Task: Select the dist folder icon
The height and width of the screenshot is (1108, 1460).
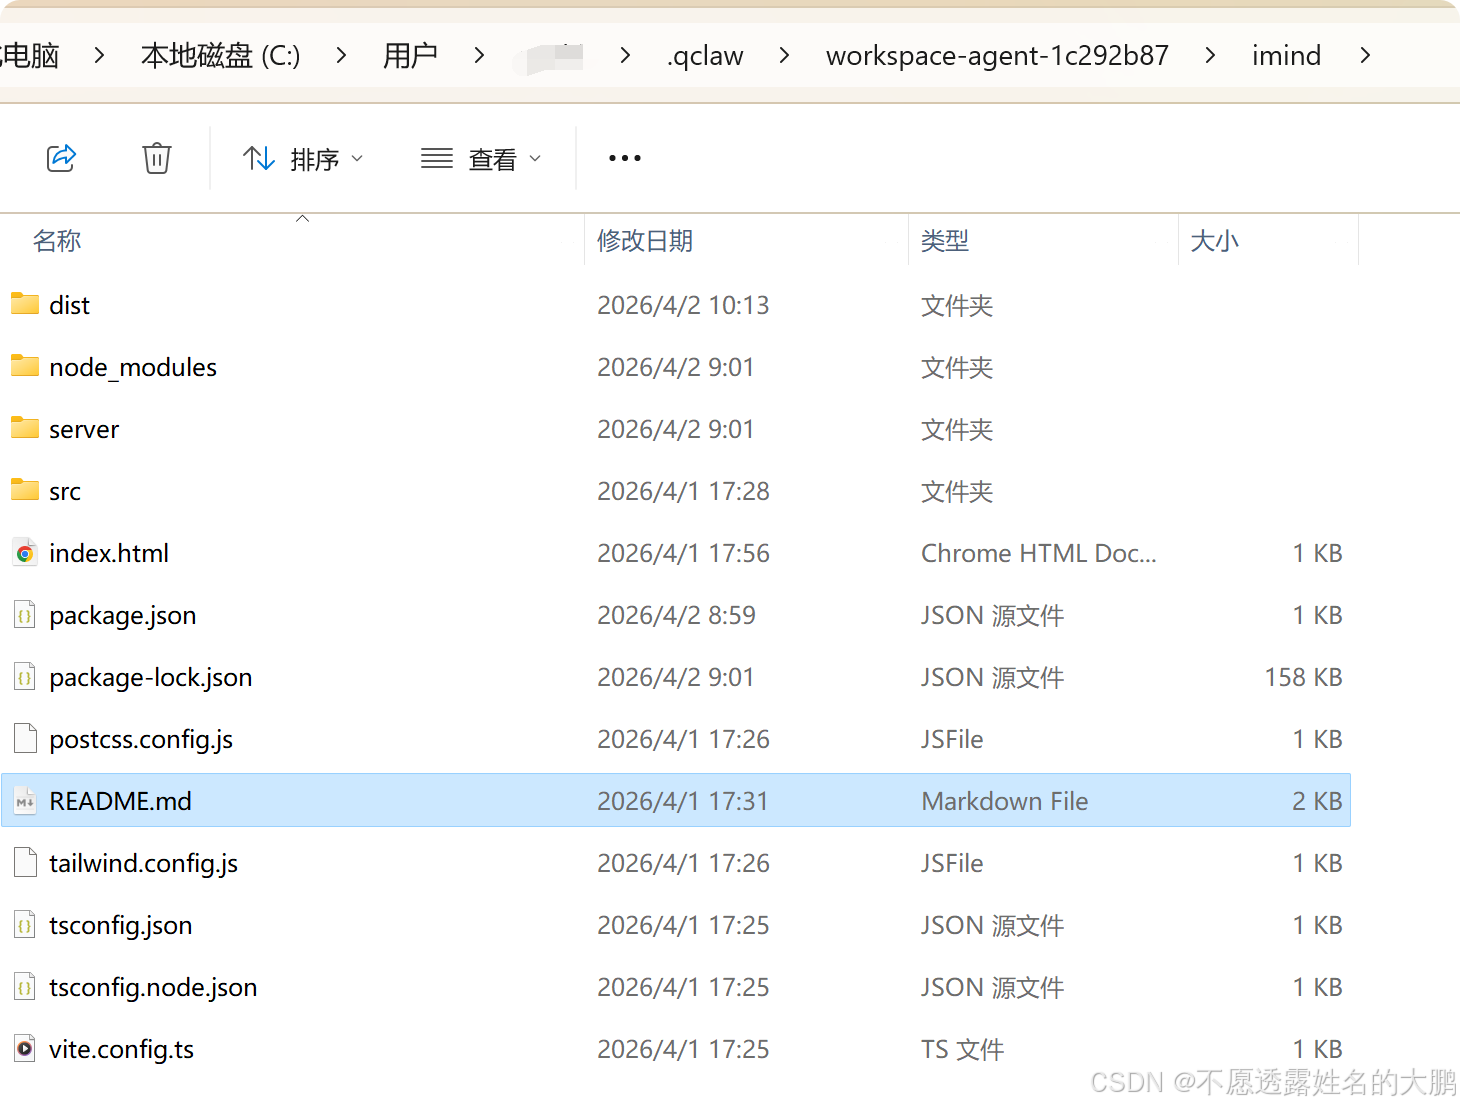Action: 25,304
